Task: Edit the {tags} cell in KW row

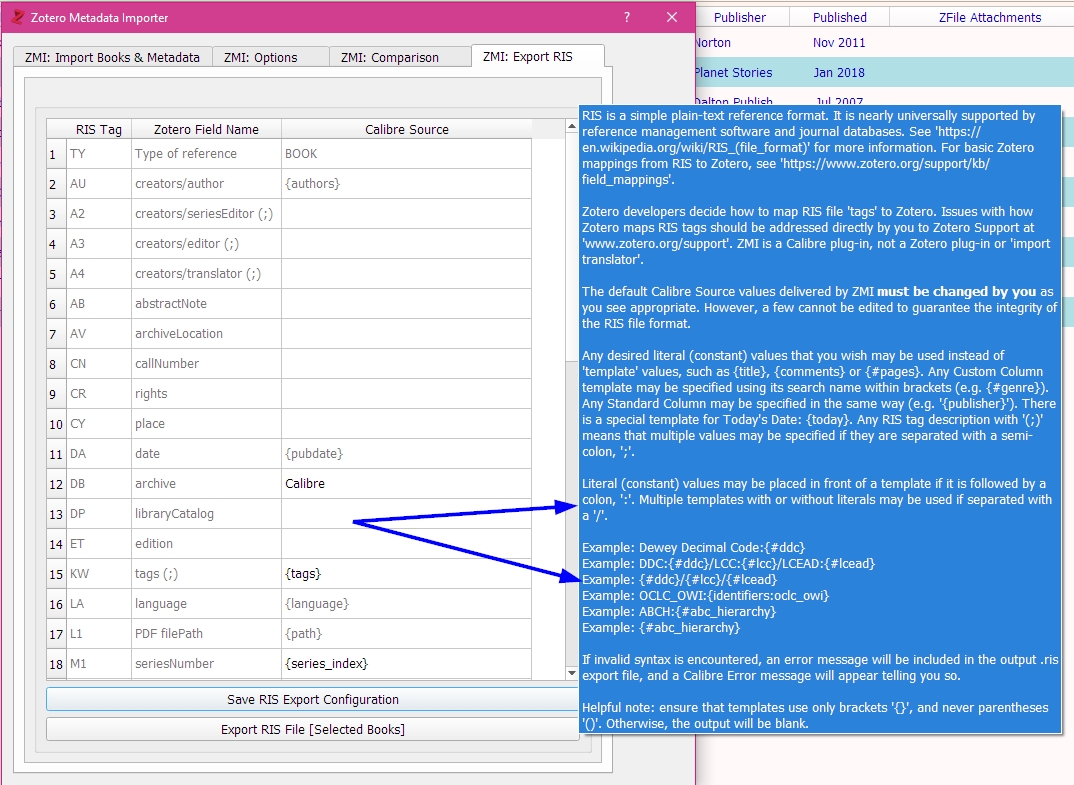Action: pos(406,573)
